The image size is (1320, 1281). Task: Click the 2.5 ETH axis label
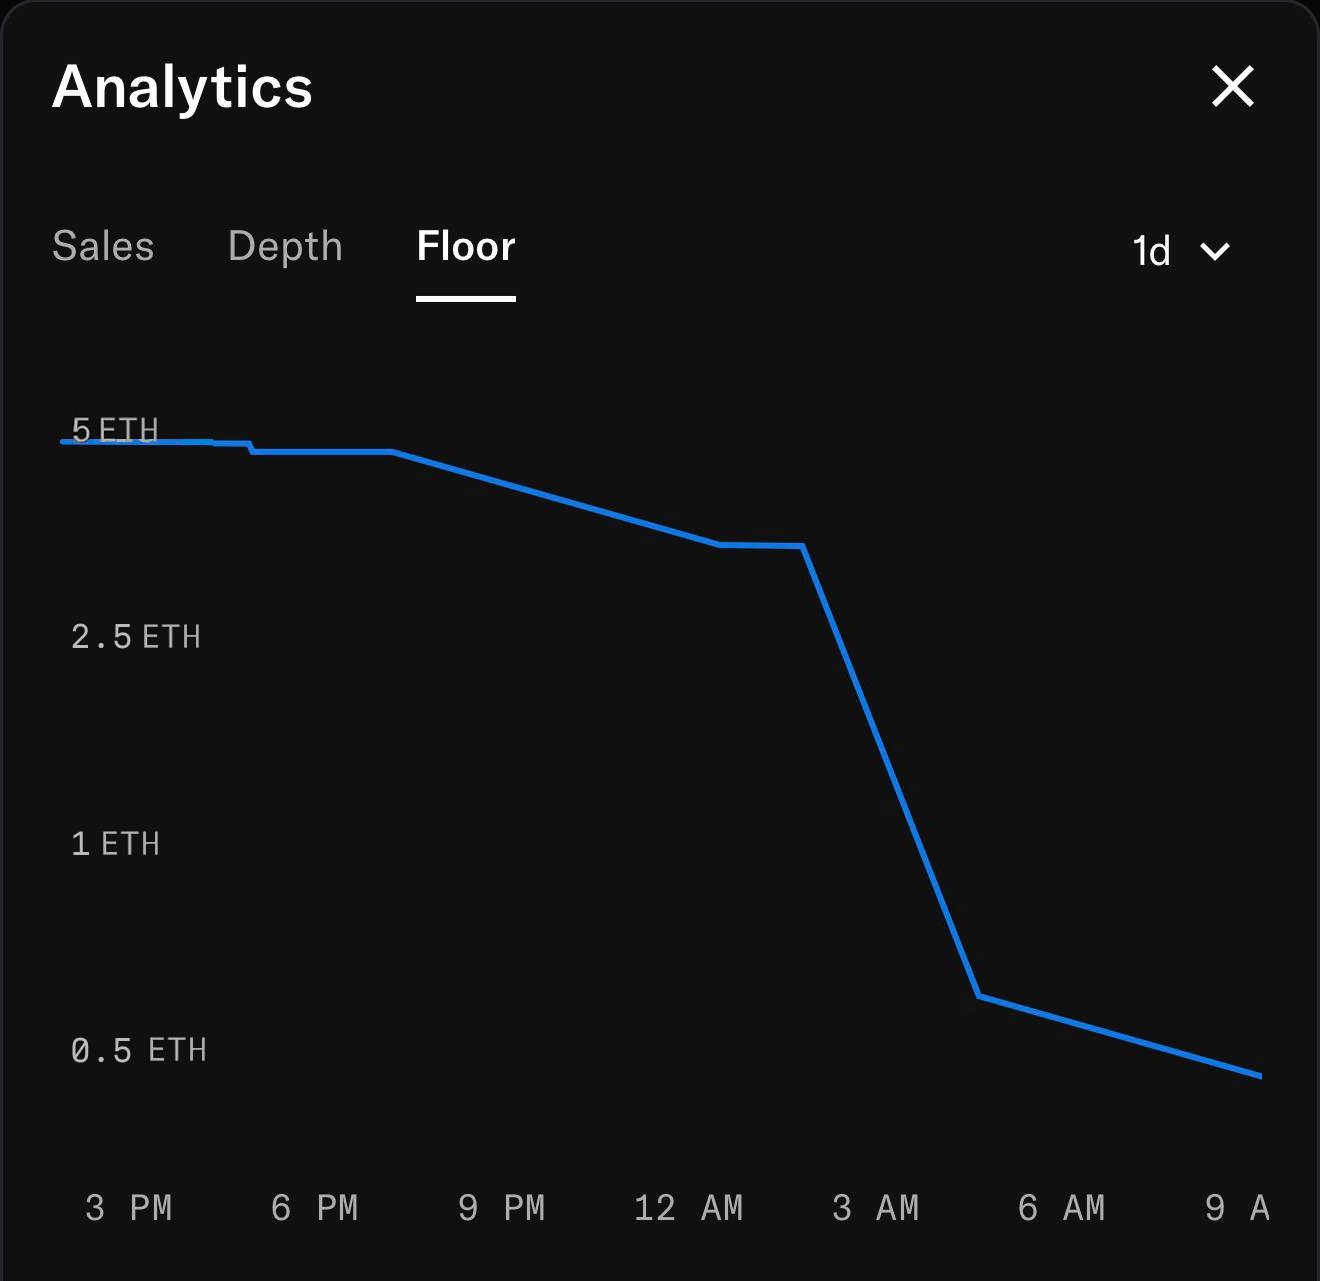pos(136,637)
